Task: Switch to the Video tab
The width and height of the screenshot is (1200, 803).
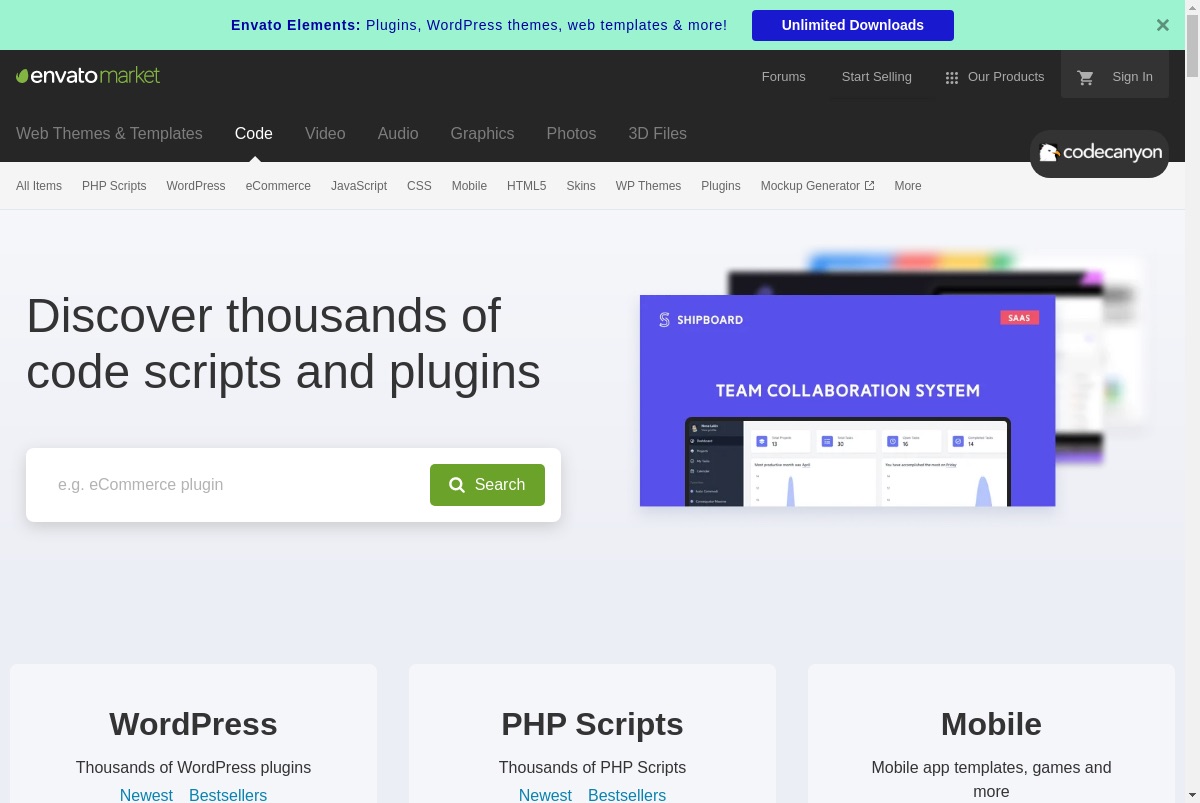Action: (x=325, y=133)
